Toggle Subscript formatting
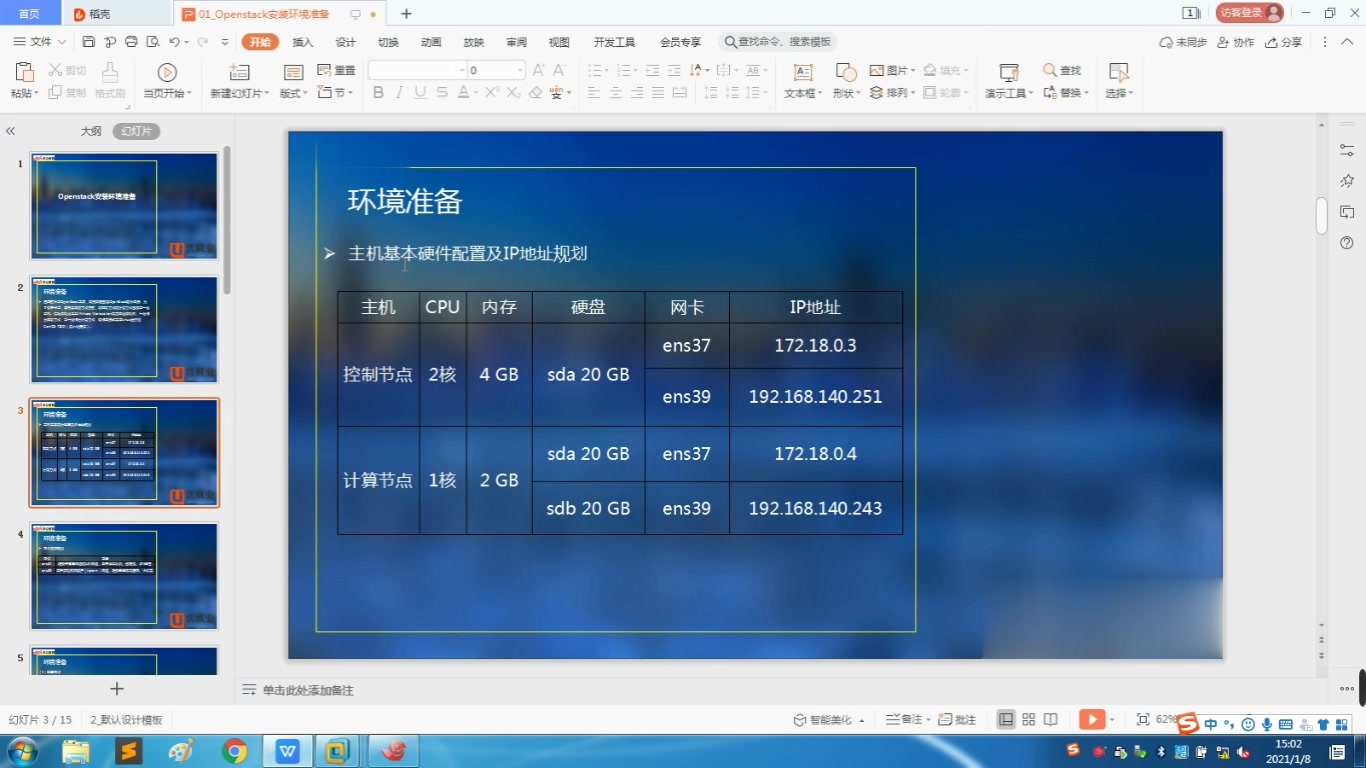 513,93
